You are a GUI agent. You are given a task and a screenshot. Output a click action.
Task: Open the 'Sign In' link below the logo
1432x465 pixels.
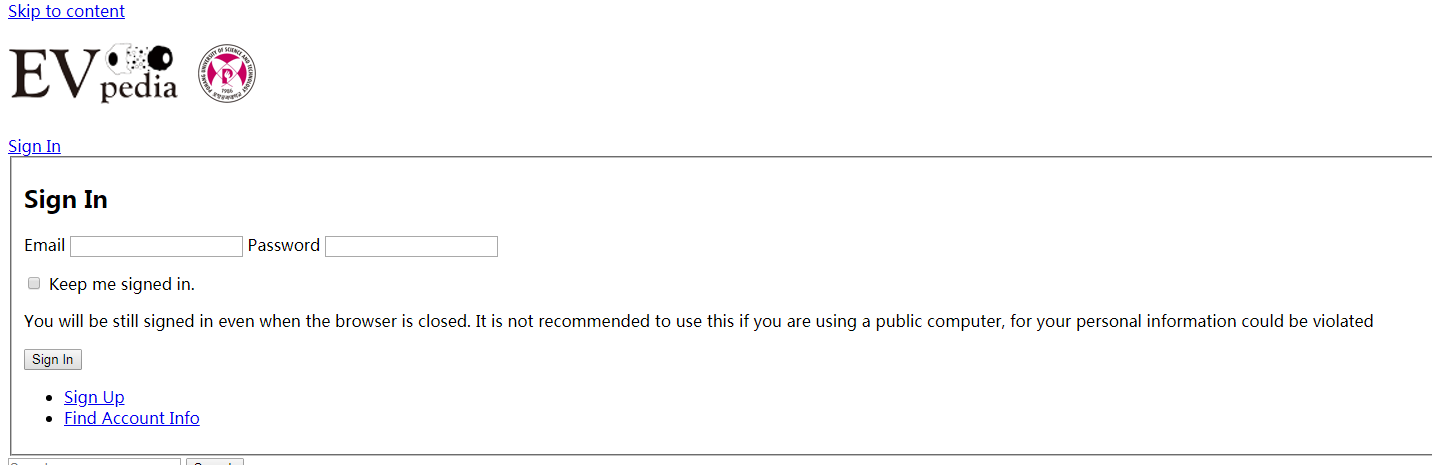(35, 146)
